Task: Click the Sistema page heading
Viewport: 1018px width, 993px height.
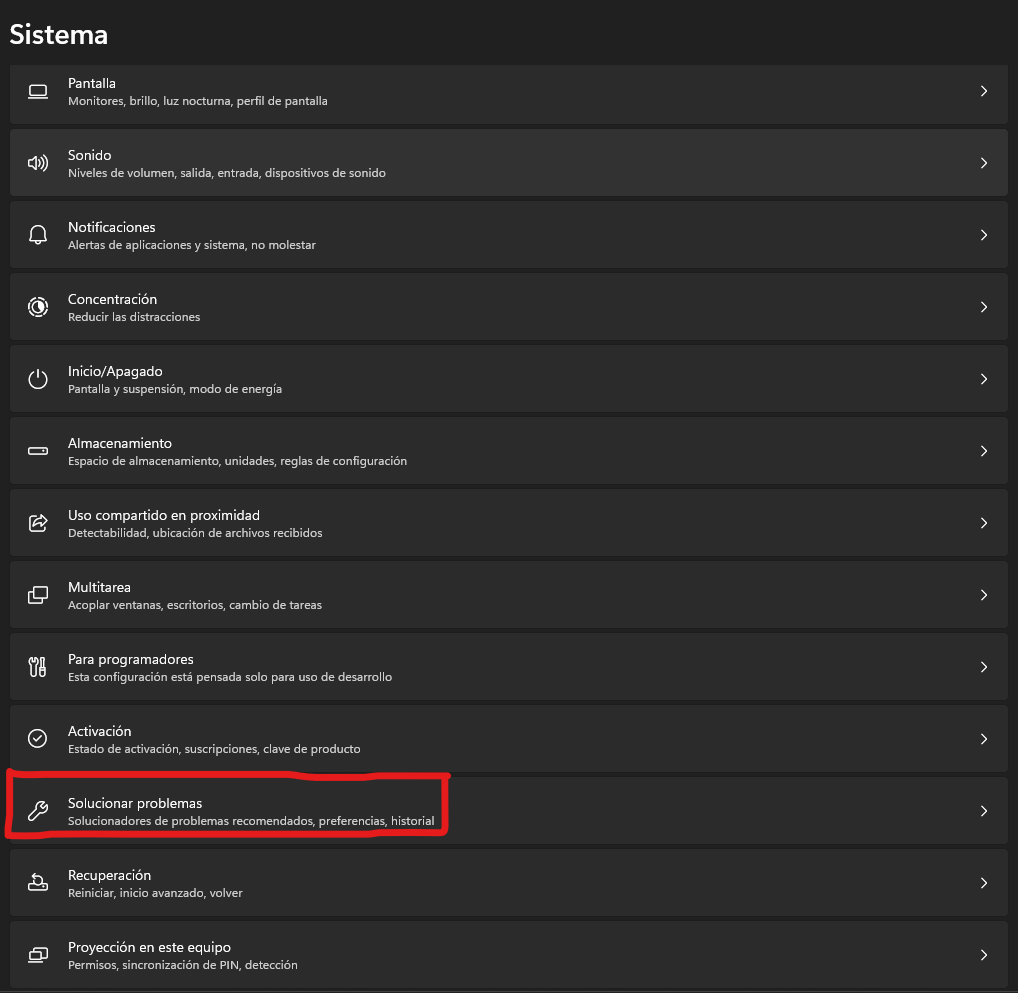Action: click(58, 34)
